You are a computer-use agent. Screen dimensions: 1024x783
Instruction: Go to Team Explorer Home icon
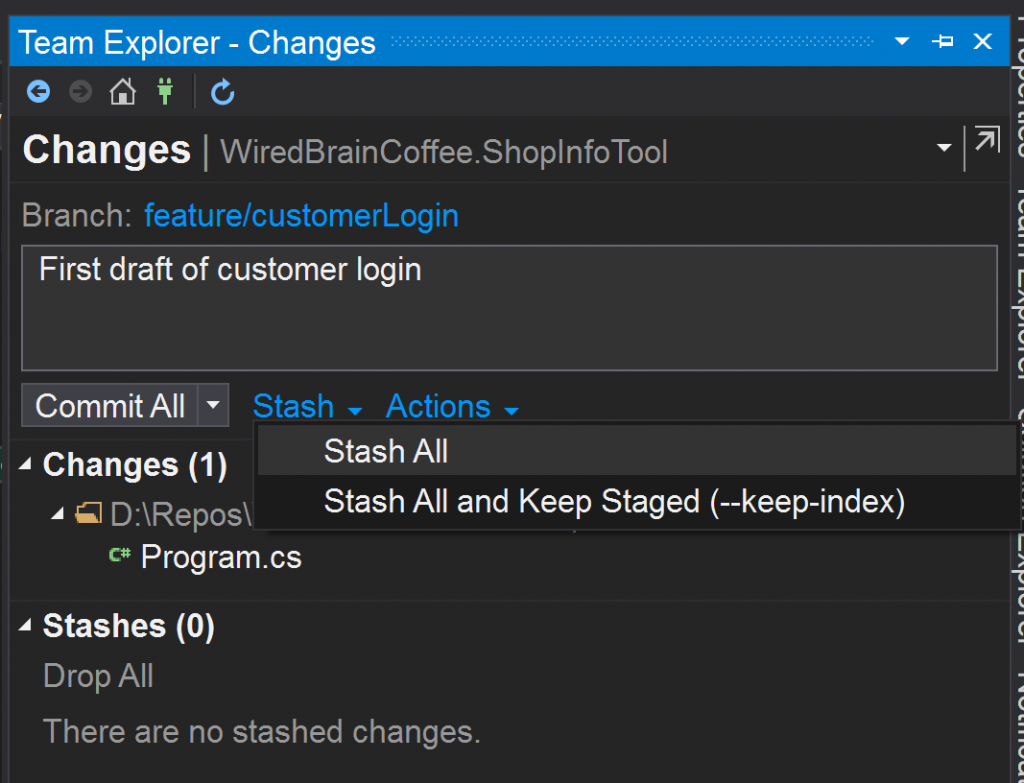pos(123,91)
